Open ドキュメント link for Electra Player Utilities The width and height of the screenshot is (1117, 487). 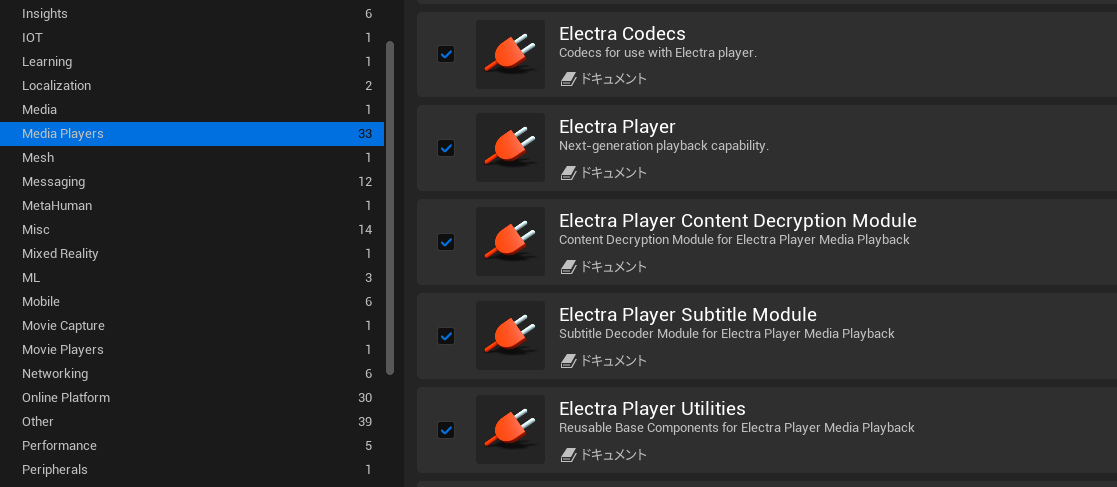point(613,455)
